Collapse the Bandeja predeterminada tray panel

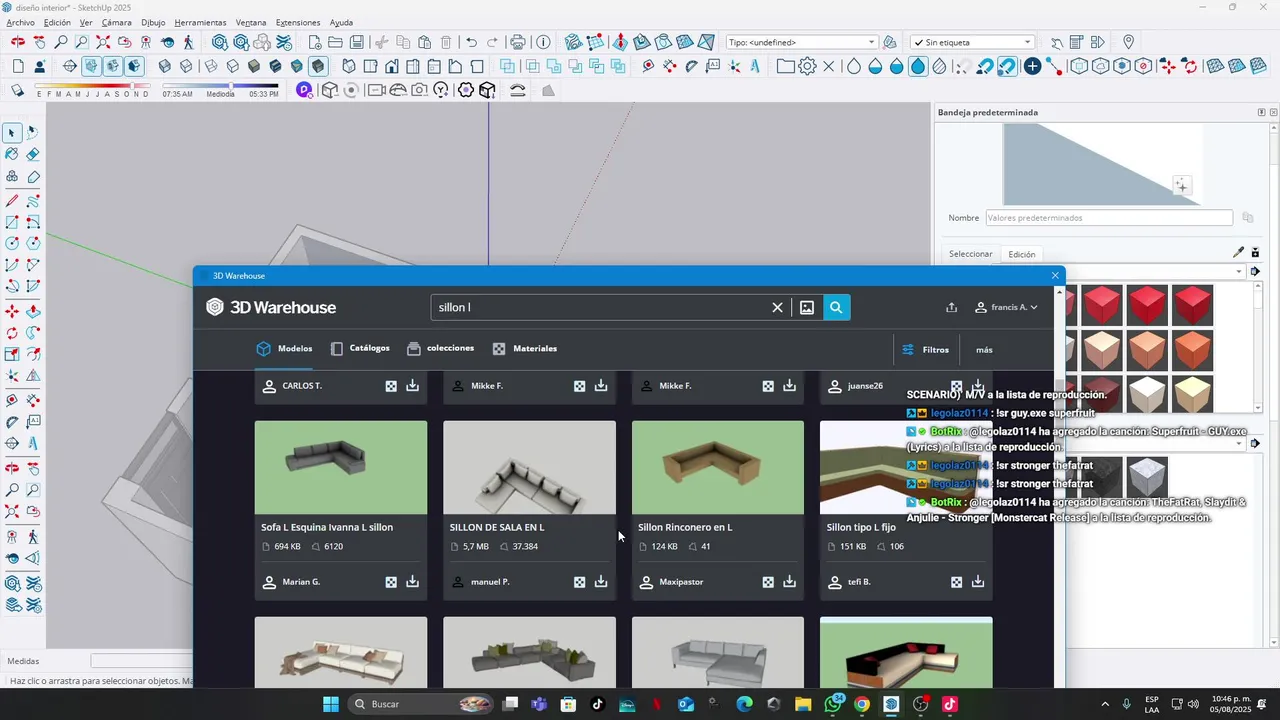pyautogui.click(x=1262, y=112)
